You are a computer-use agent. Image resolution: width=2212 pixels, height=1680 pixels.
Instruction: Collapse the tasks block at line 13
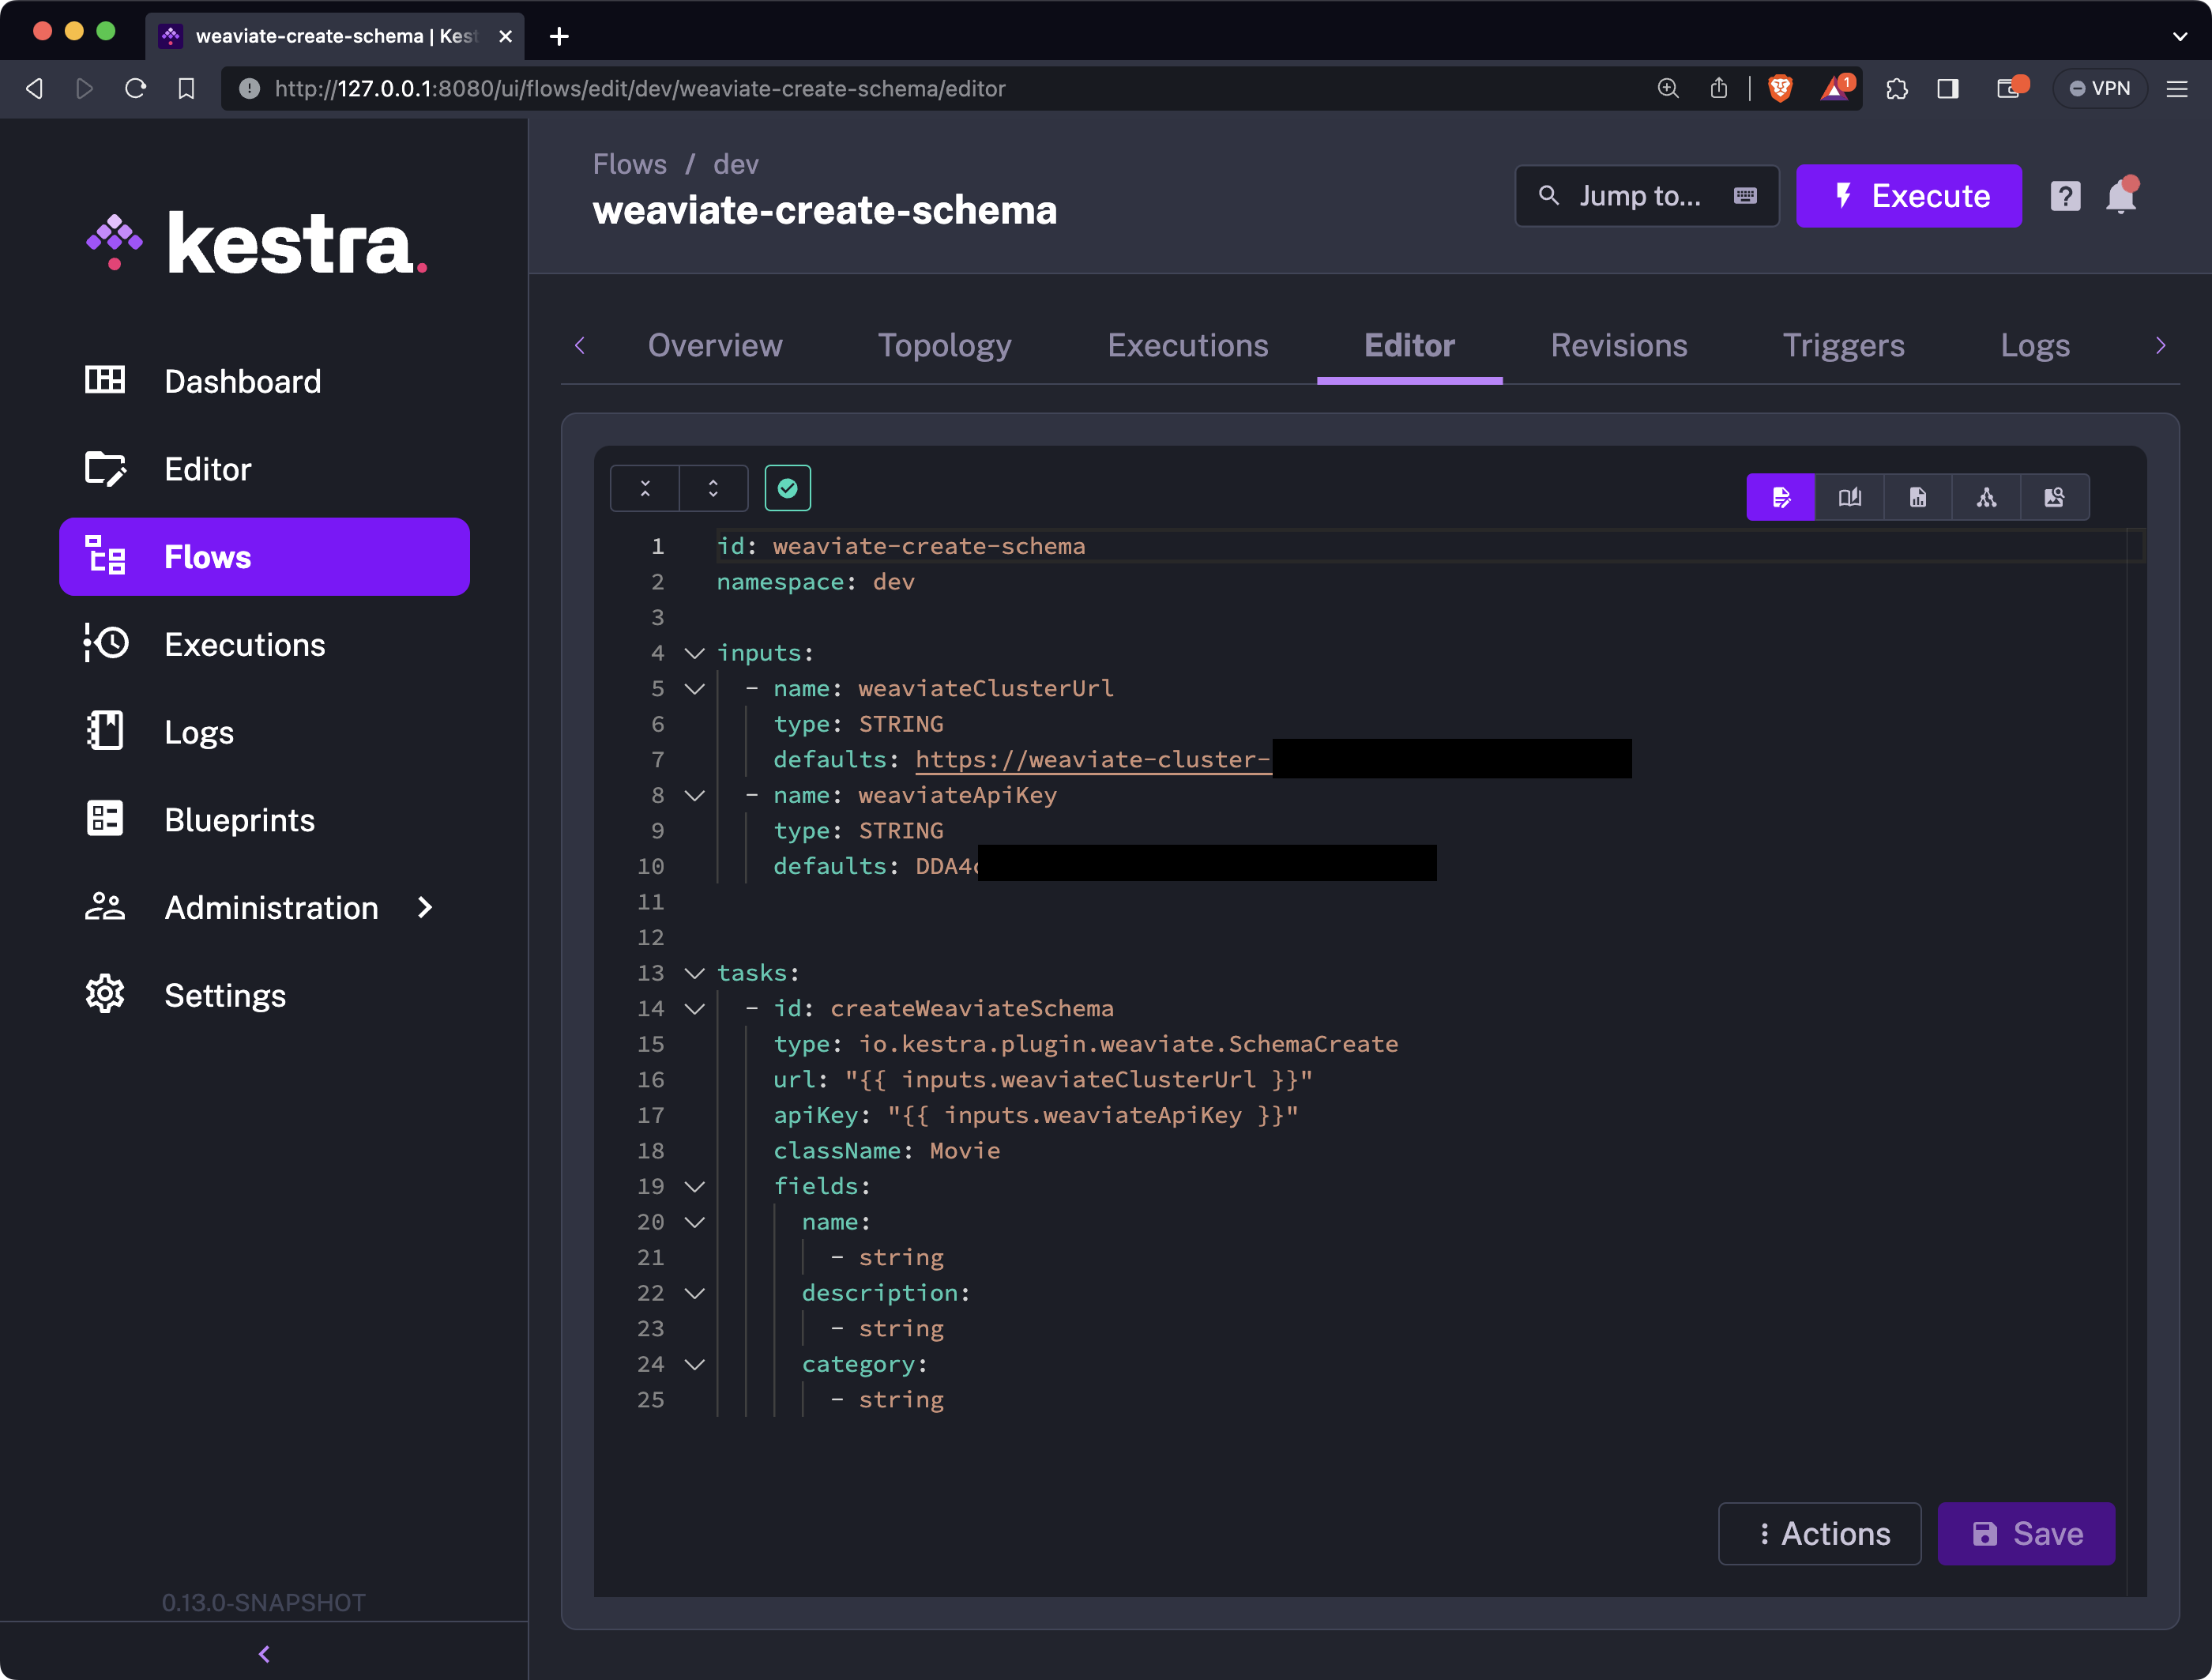point(695,973)
